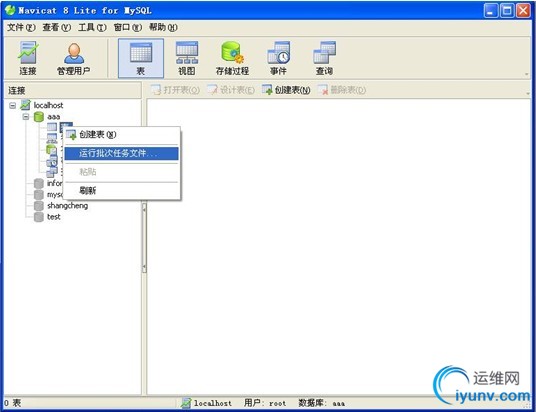Select the localhost connection icon in tree
Screen dimensions: 536x412
26,105
